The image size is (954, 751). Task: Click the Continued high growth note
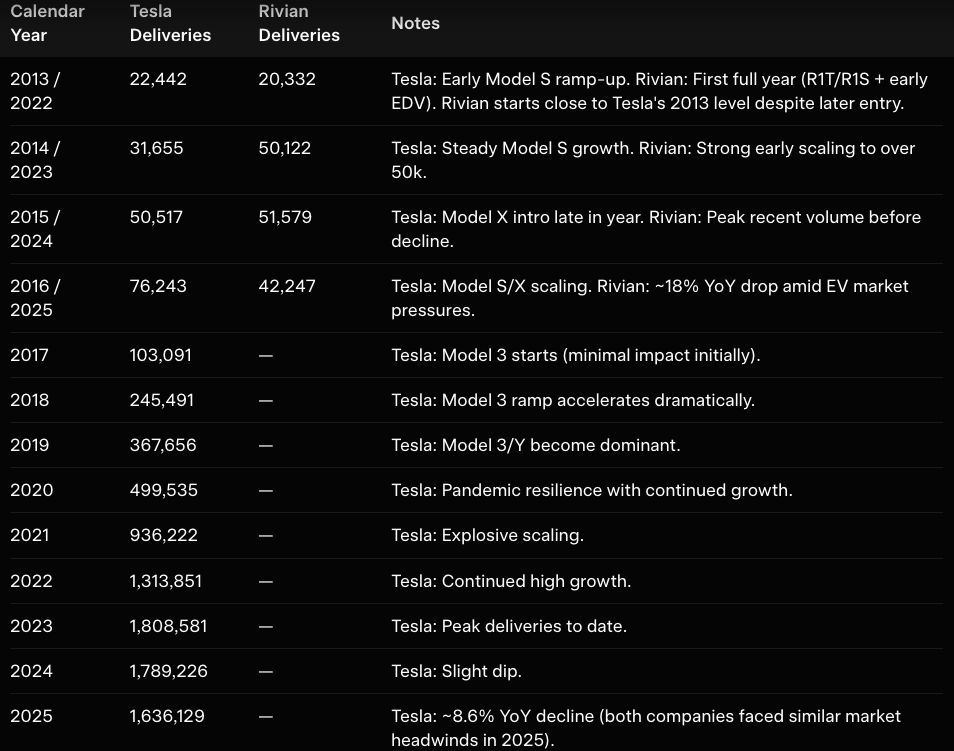511,581
